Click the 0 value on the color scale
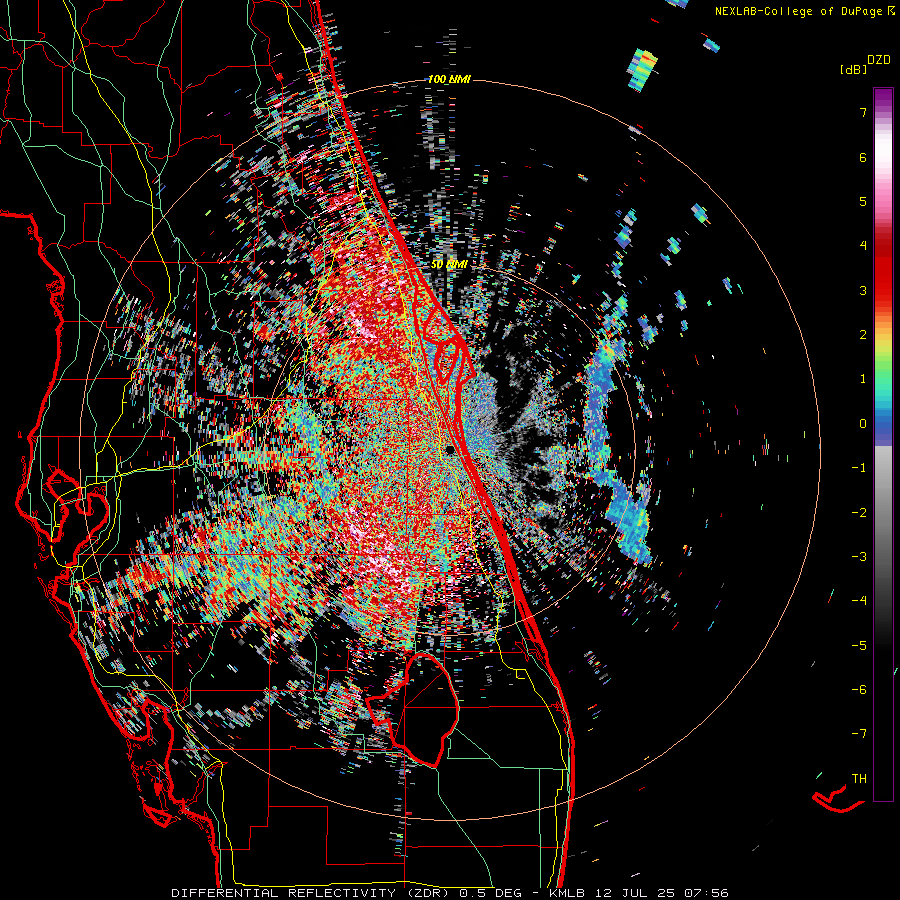 point(863,424)
